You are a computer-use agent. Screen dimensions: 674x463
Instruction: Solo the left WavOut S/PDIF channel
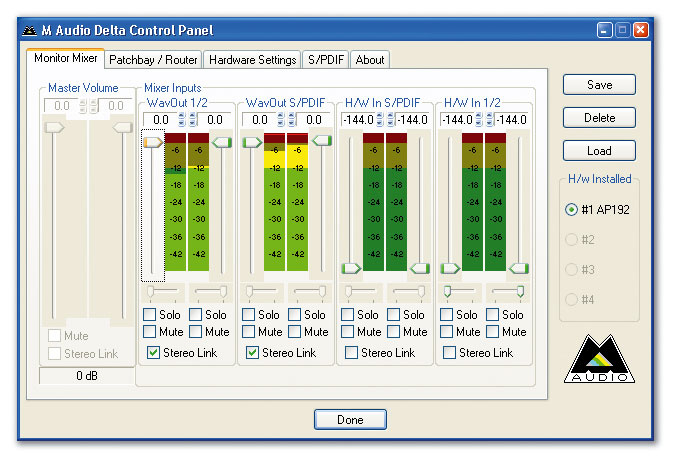pos(248,315)
